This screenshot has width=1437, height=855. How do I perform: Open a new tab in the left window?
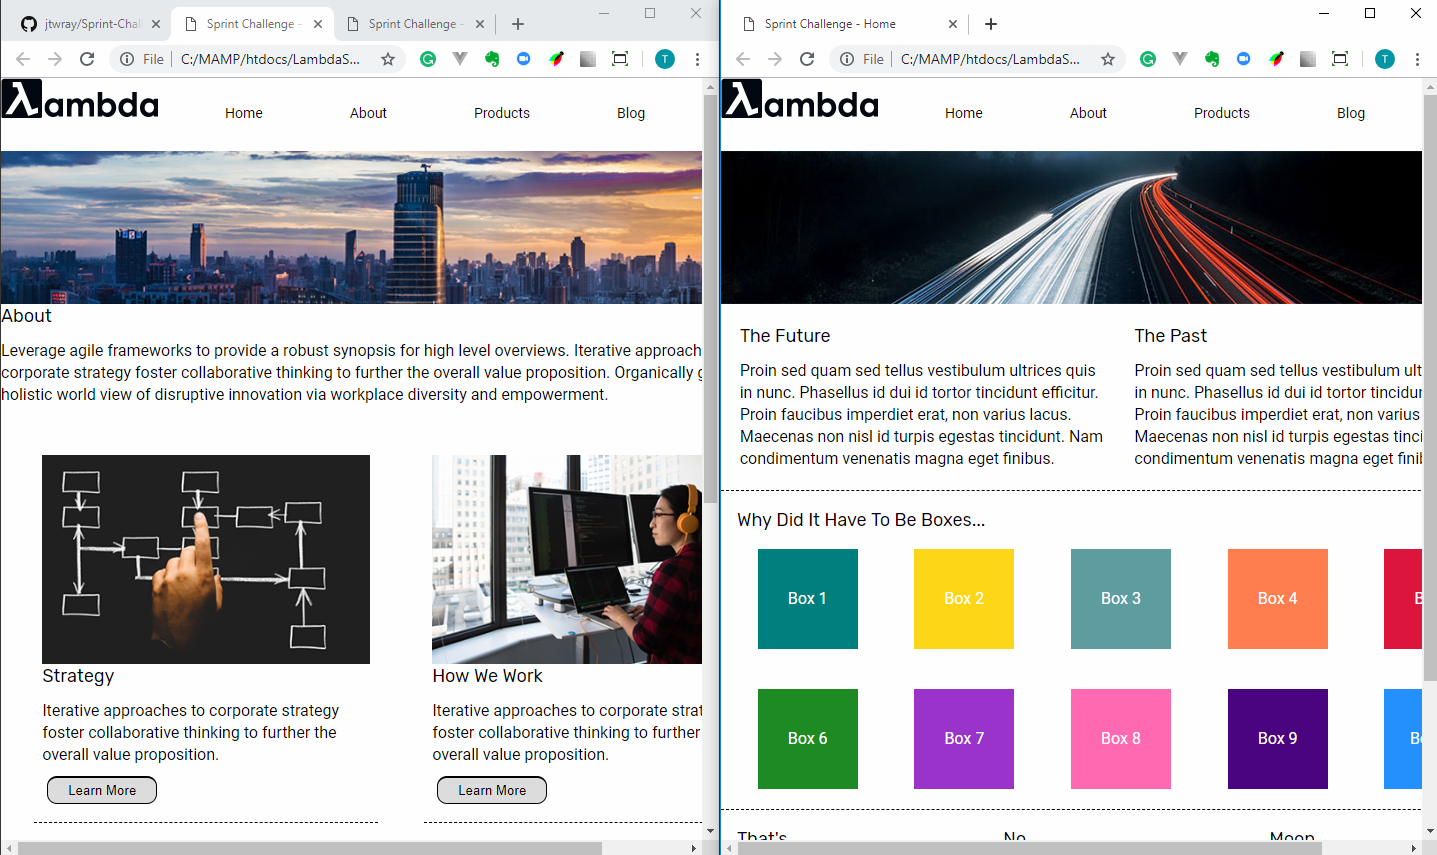click(x=518, y=24)
